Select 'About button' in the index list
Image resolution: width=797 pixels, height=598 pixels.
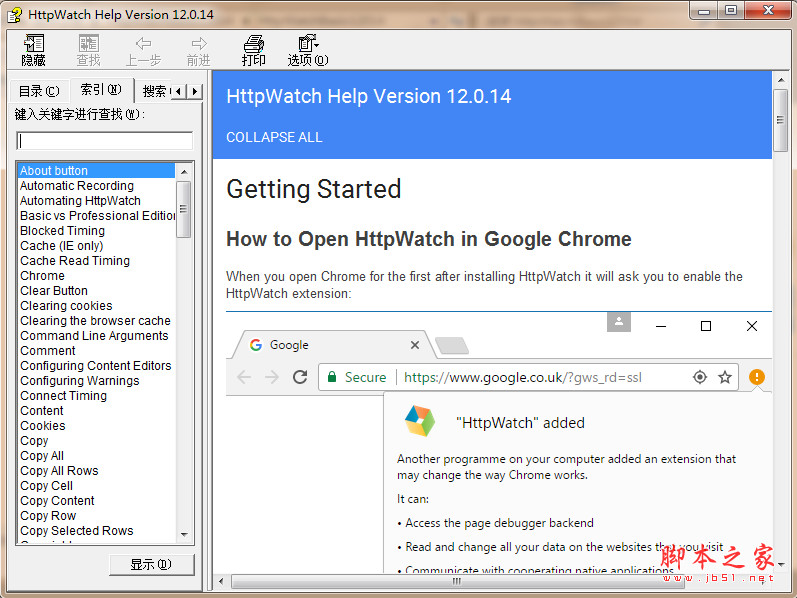click(x=97, y=170)
